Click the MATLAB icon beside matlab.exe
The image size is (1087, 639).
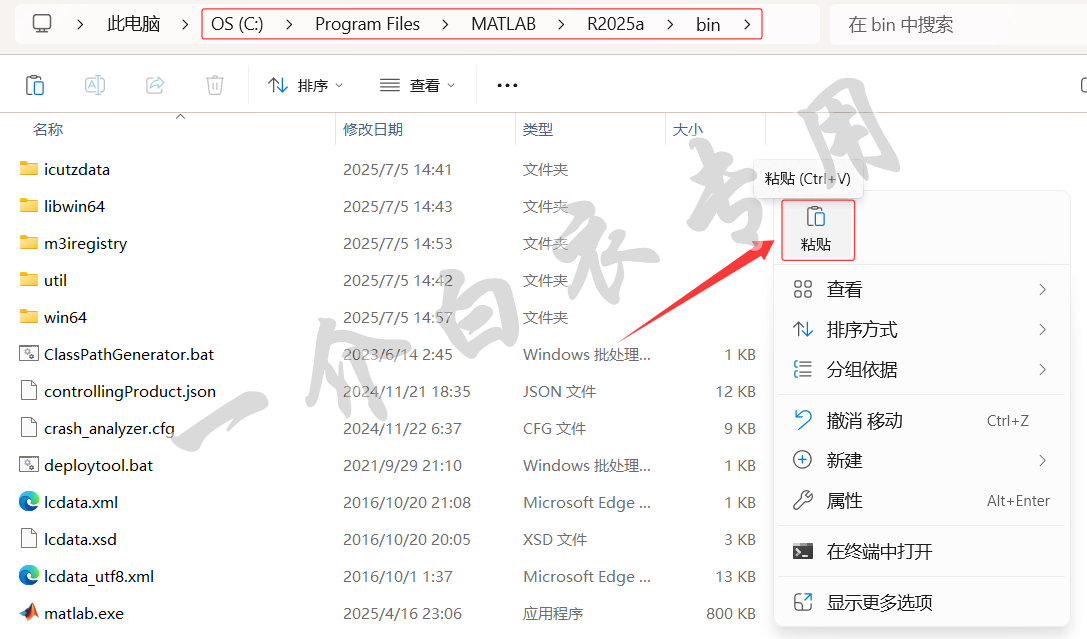(28, 613)
